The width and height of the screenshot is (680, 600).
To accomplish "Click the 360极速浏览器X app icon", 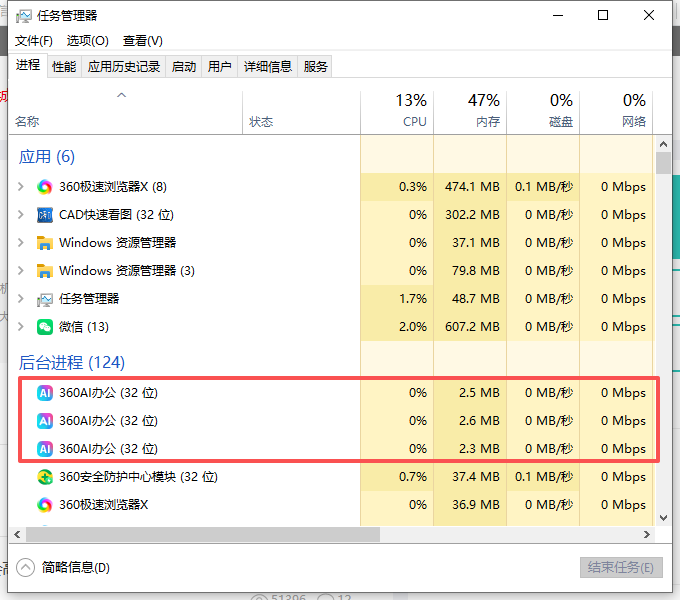I will [45, 187].
